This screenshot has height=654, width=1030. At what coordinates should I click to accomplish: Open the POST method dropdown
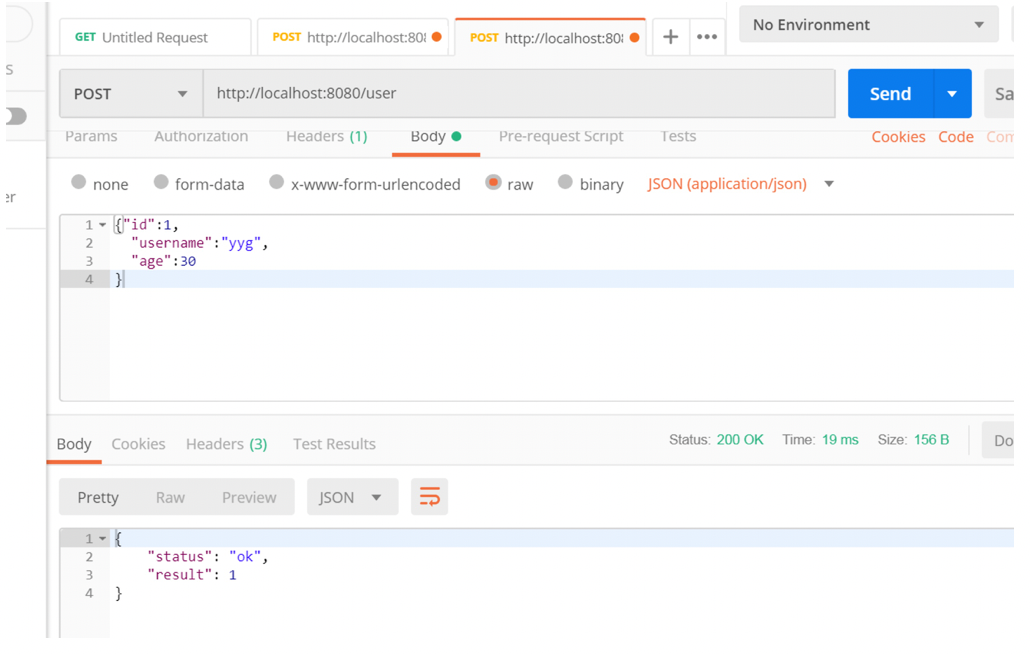[x=131, y=94]
